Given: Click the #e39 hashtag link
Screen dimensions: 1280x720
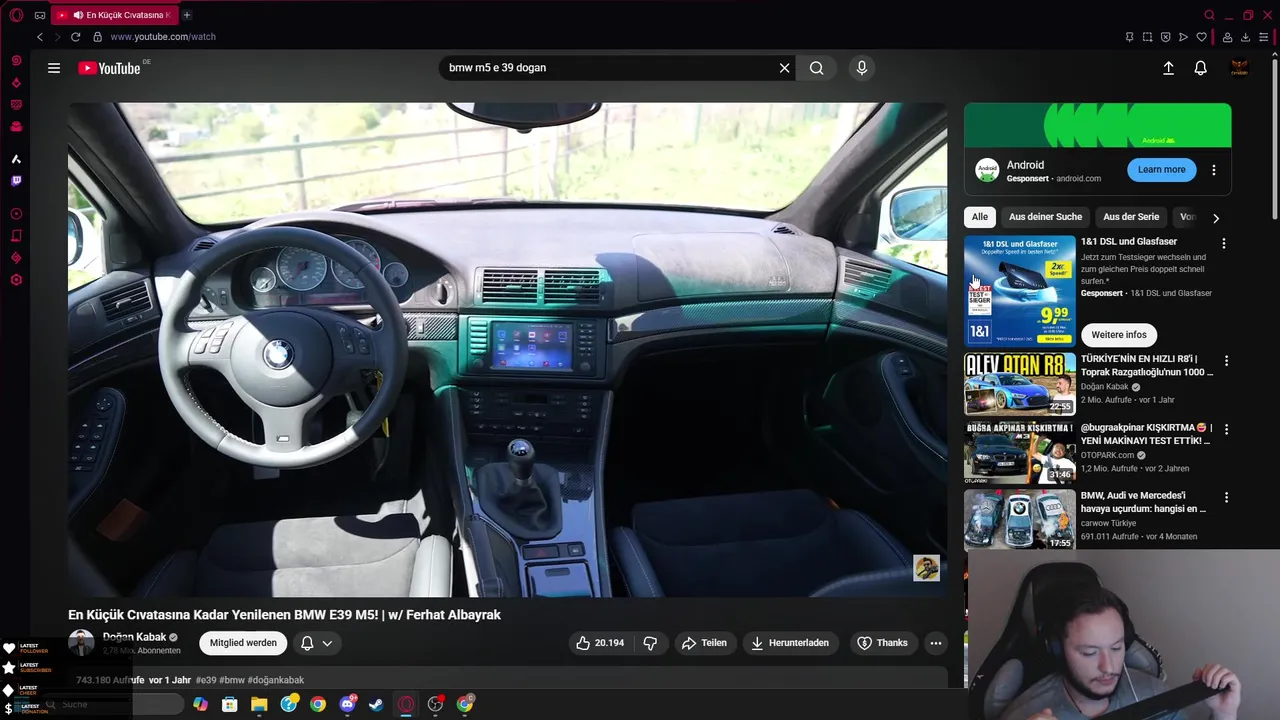Looking at the screenshot, I should (206, 680).
